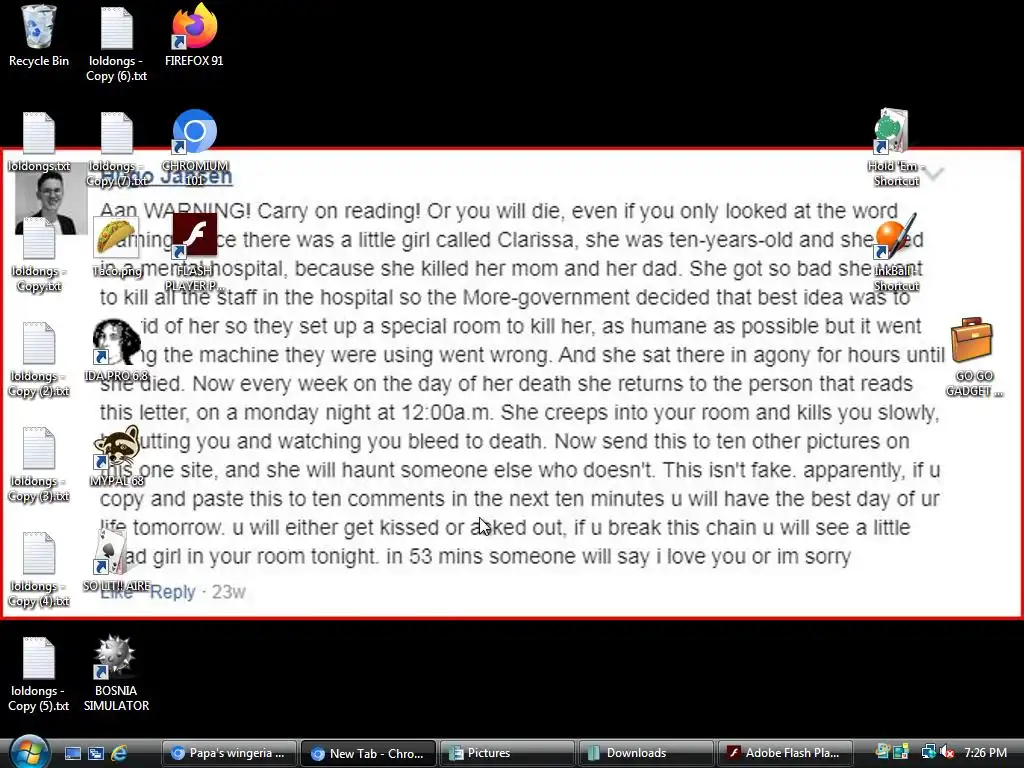Click the Reply link under the comment
This screenshot has width=1024, height=768.
pyautogui.click(x=172, y=592)
